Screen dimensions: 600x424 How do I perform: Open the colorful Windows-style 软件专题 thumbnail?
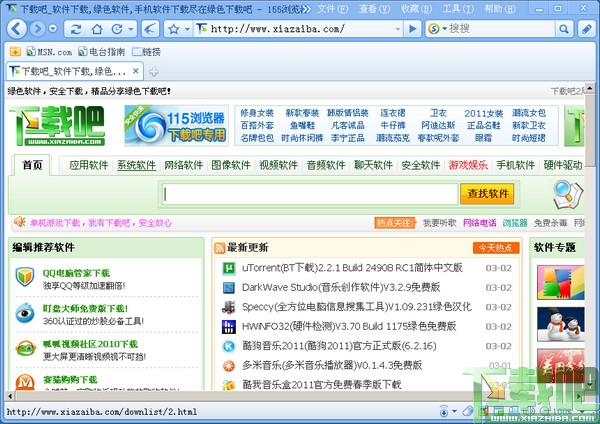point(561,282)
